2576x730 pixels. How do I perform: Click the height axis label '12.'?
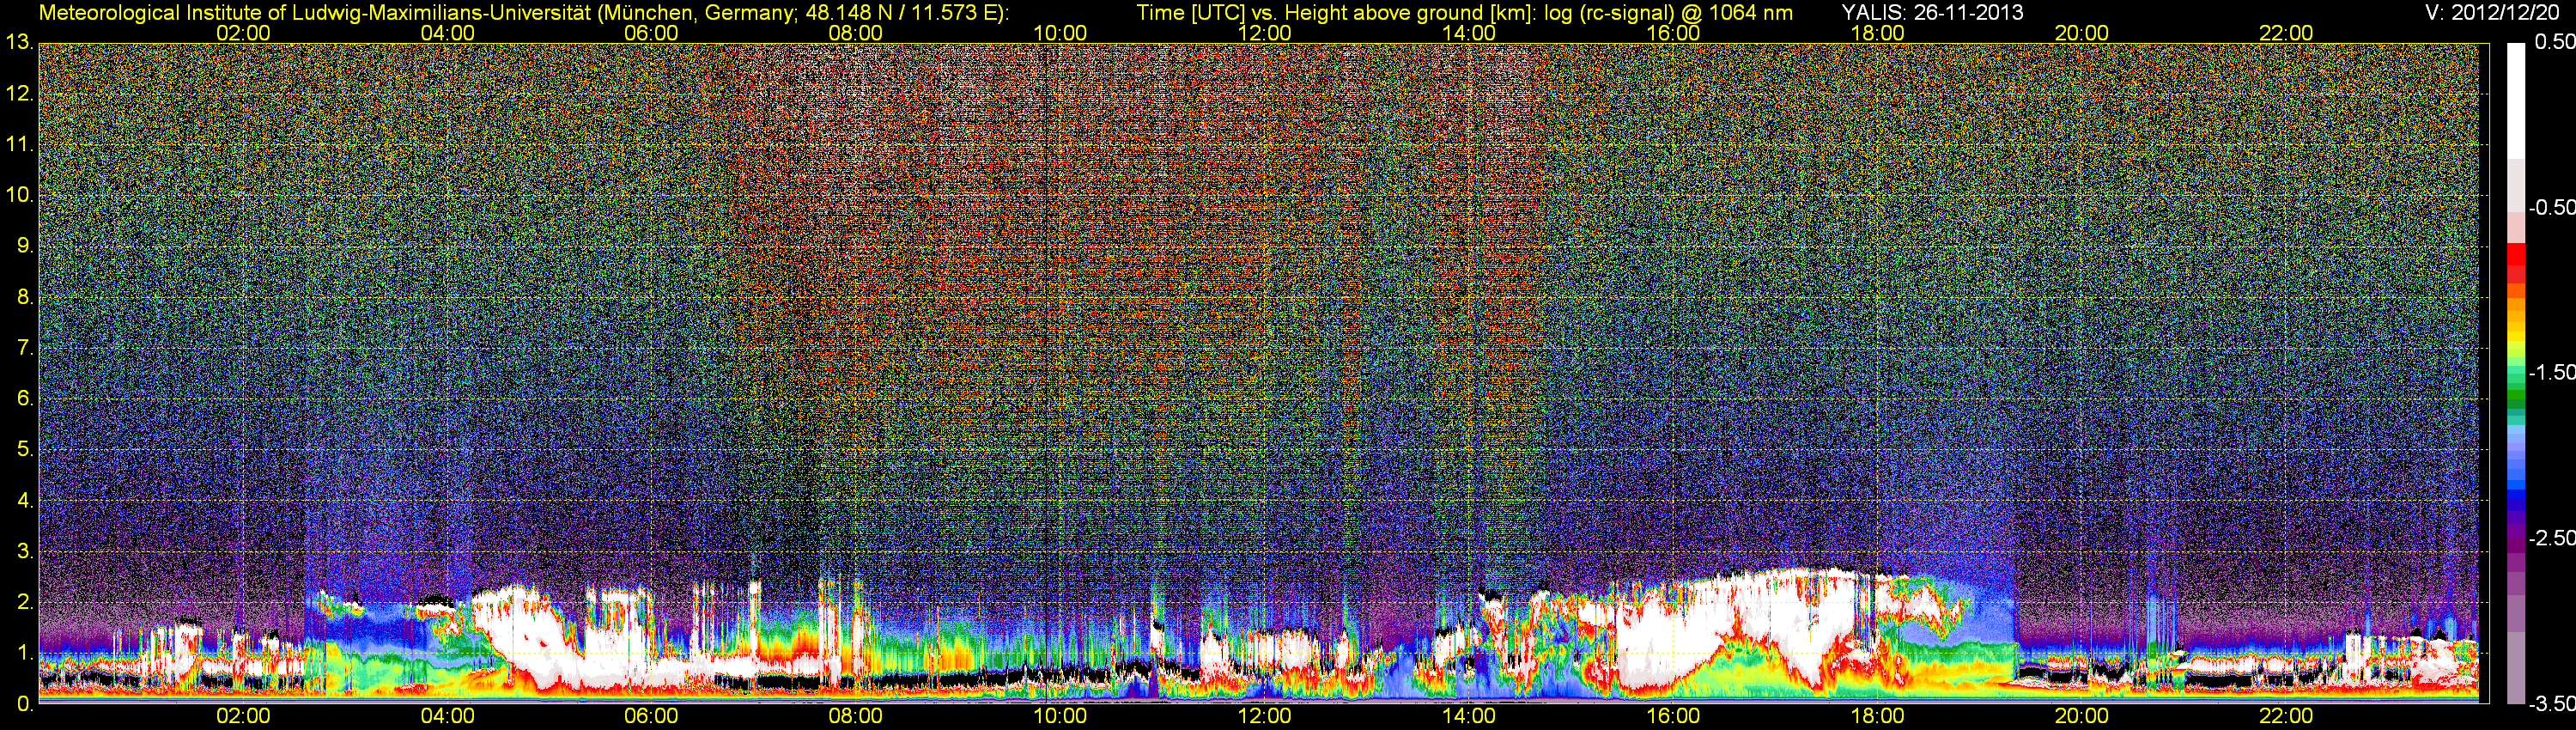click(x=20, y=94)
